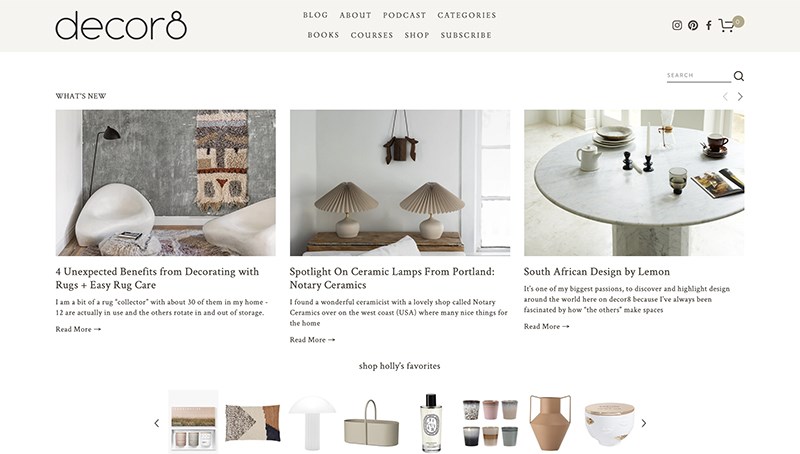Open the shopping cart icon
Image resolution: width=800 pixels, height=454 pixels.
[x=727, y=25]
